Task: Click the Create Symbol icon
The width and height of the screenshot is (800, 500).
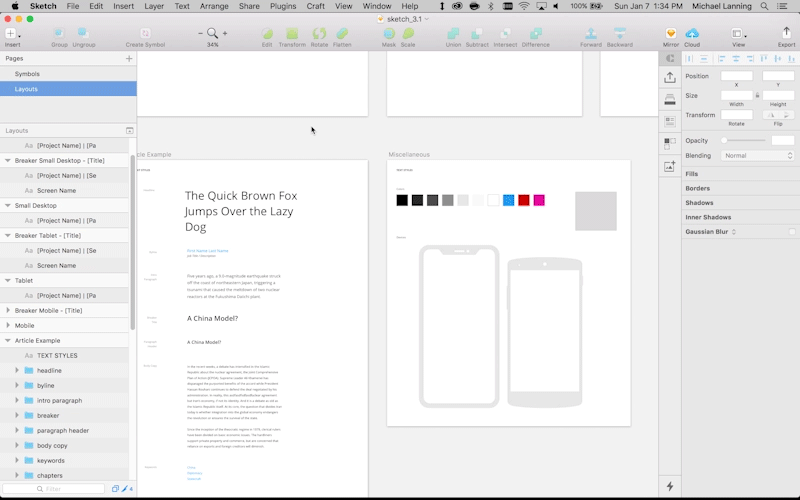Action: coord(145,34)
